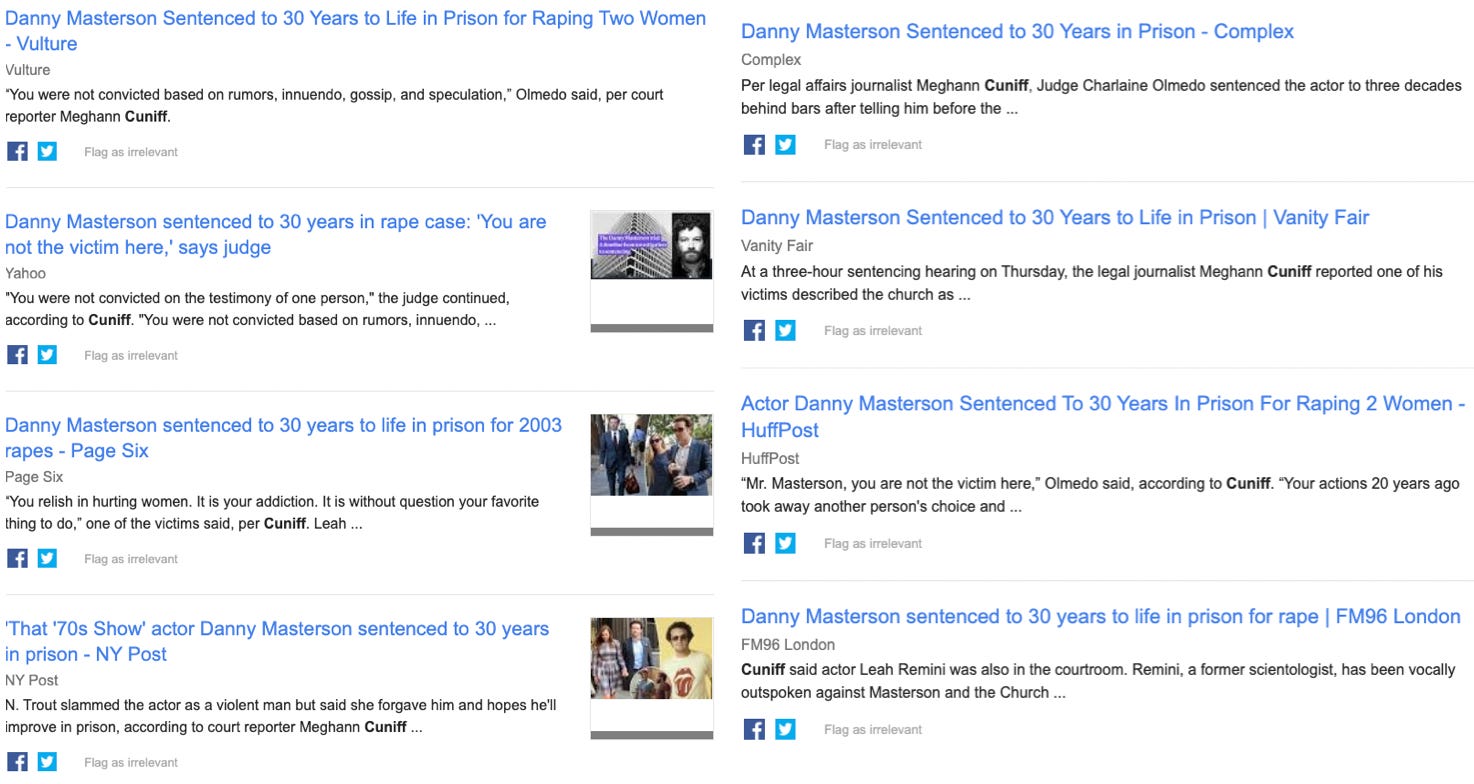Screen dimensions: 1474x784
Task: Open the Page Six headline about 2003 rapes
Action: (x=283, y=438)
